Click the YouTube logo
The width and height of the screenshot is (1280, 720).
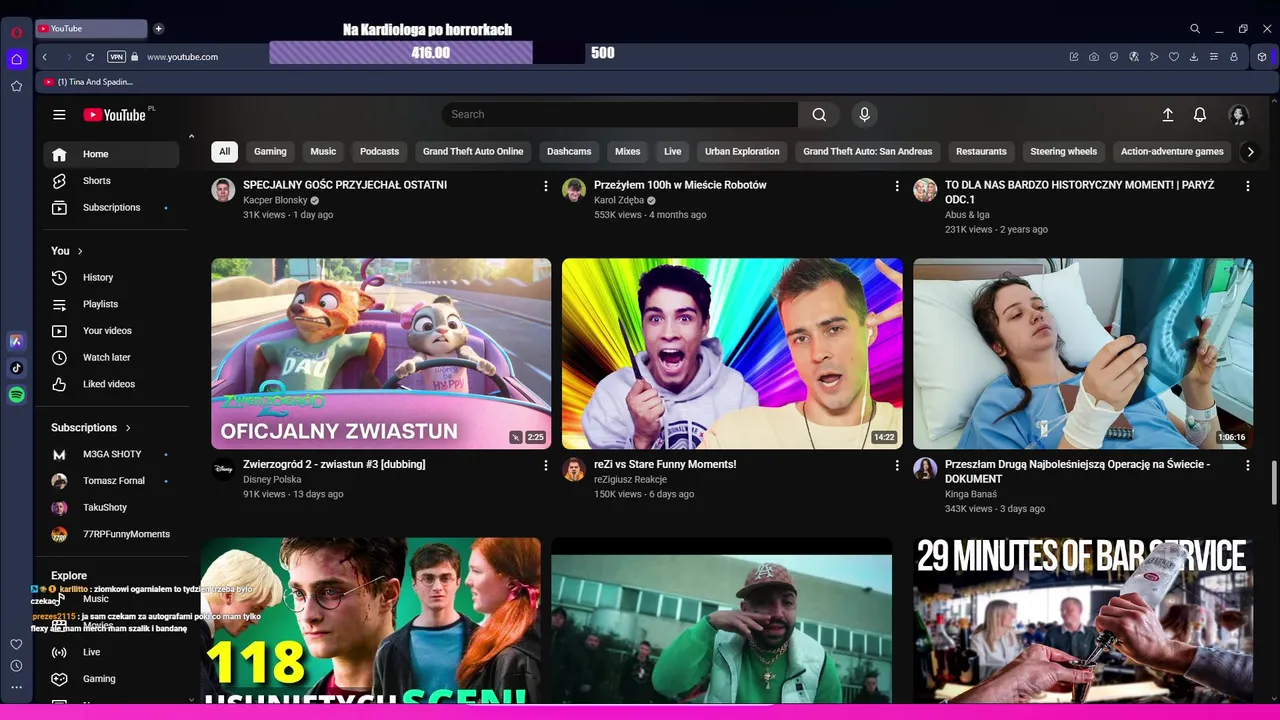click(x=116, y=115)
